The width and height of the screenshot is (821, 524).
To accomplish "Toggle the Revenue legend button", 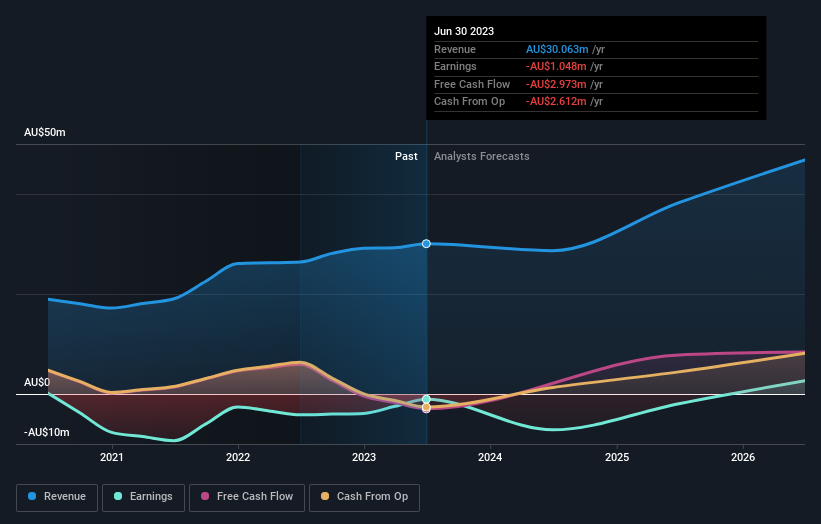I will 57,497.
